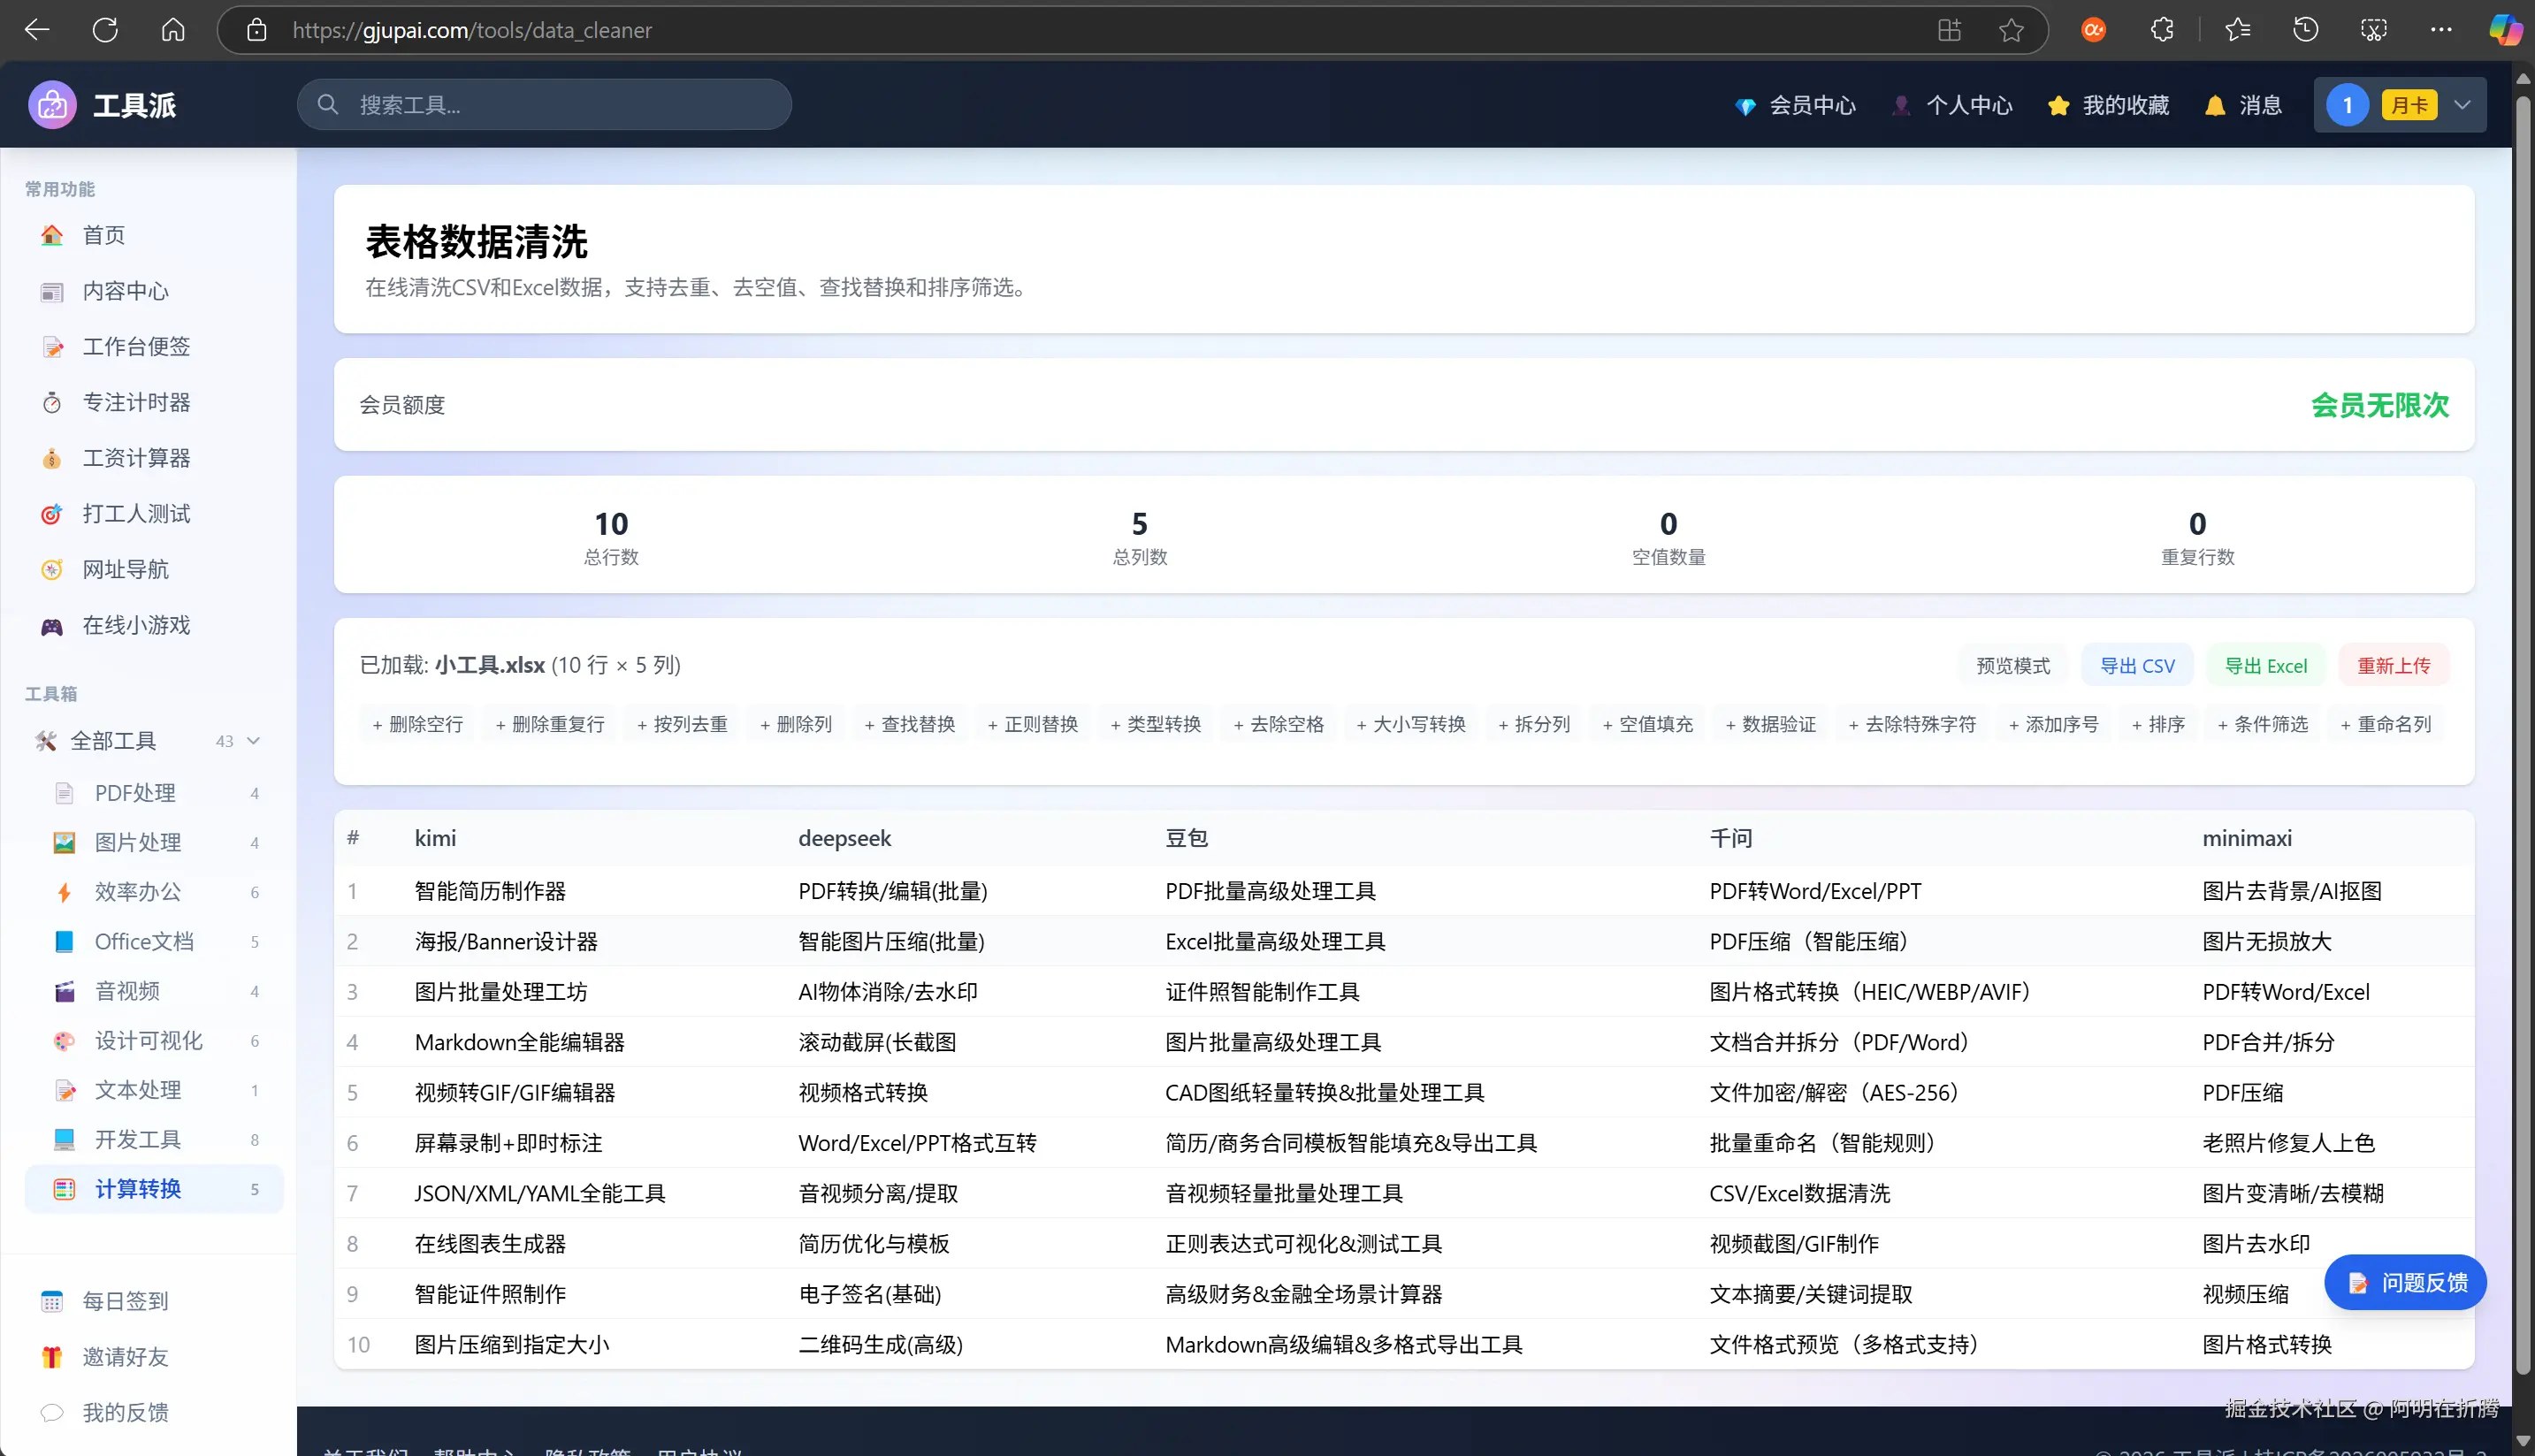Add 去除特殊字符 operation

1913,724
